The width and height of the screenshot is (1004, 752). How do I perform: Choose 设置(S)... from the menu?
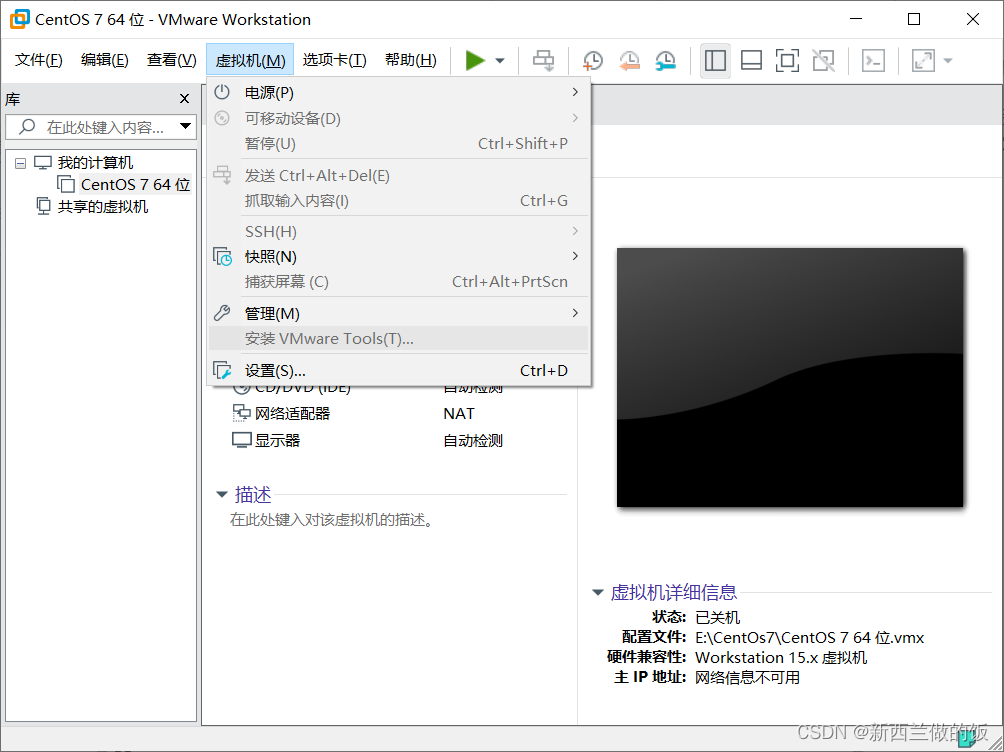[x=398, y=371]
